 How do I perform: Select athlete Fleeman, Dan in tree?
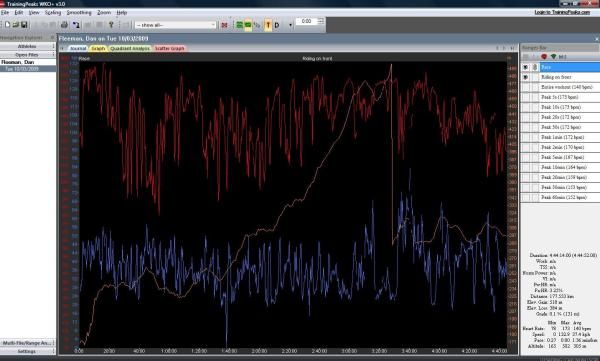(18, 62)
